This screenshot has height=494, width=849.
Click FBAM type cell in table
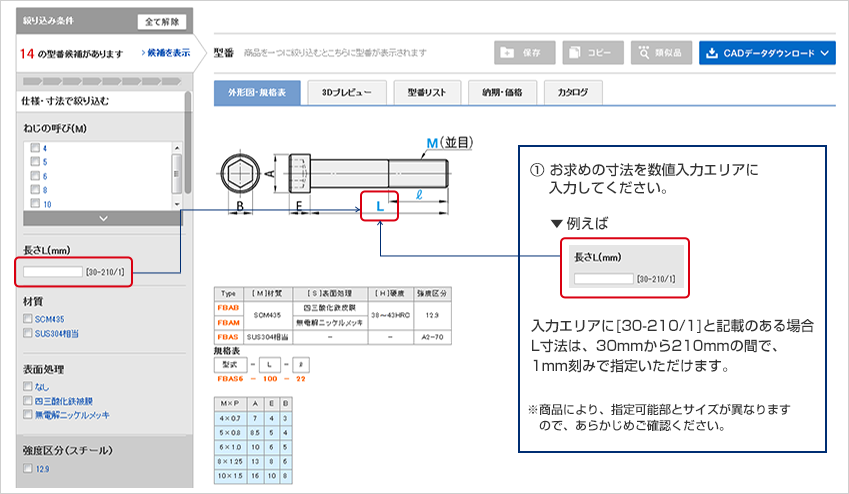[228, 322]
